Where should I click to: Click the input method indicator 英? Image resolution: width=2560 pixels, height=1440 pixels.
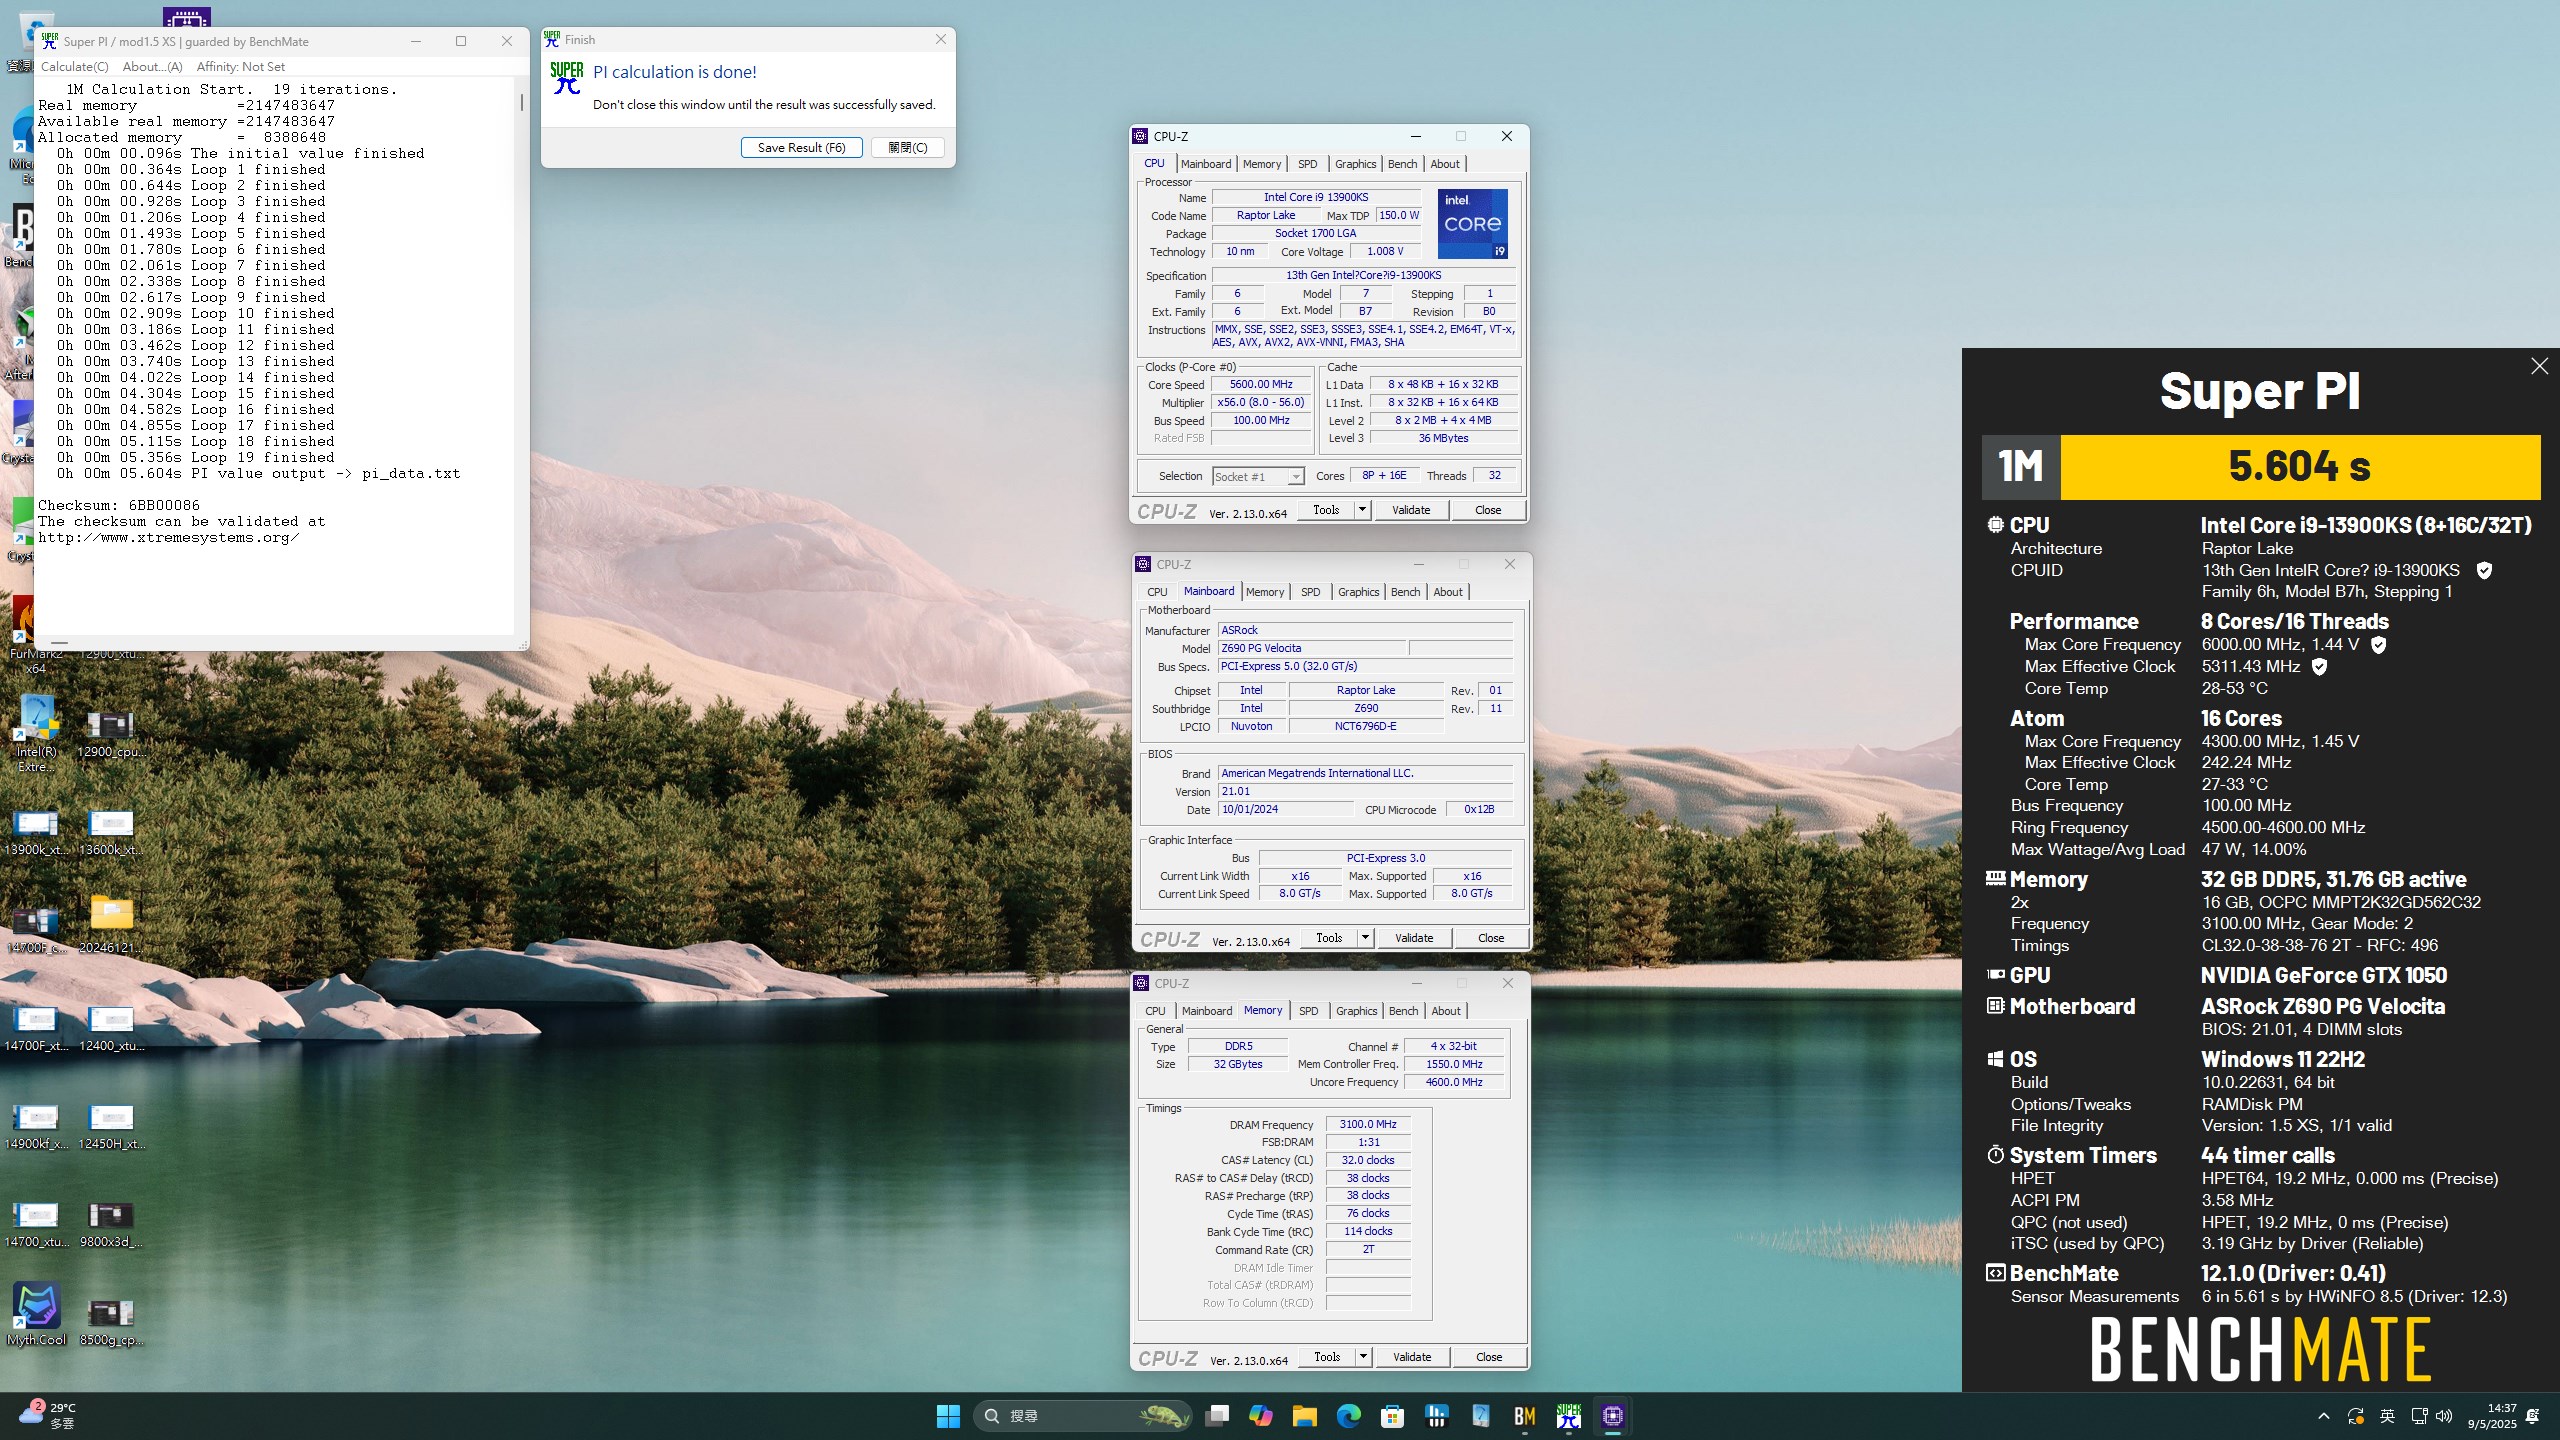2387,1416
